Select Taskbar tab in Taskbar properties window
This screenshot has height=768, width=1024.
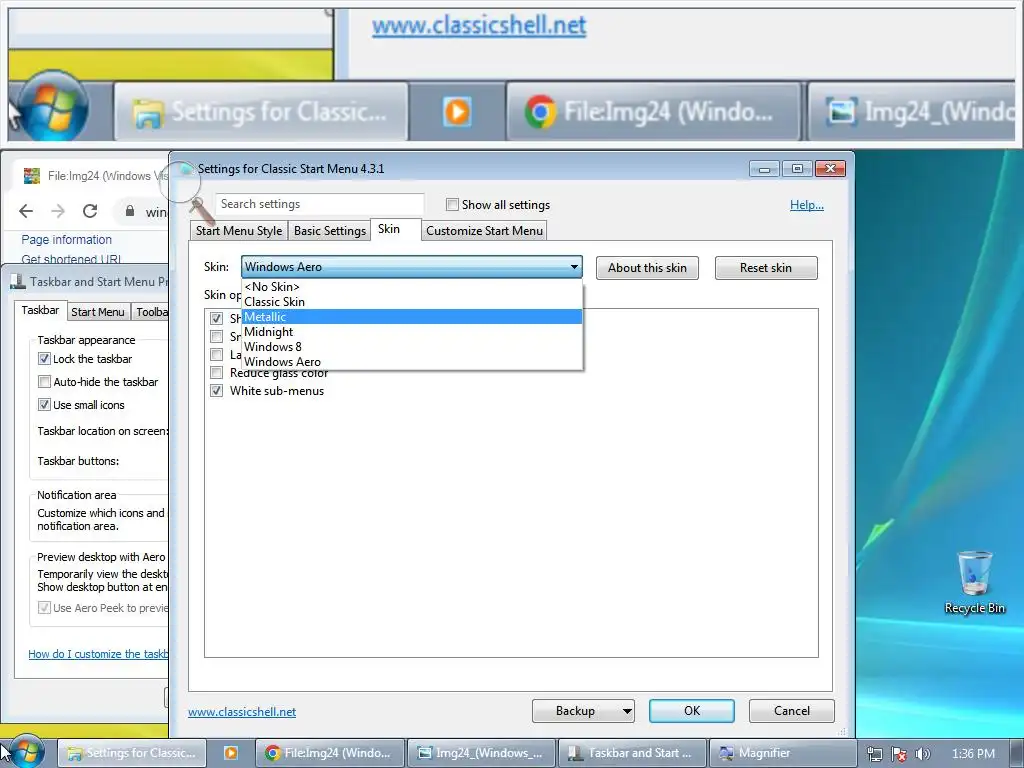[x=40, y=310]
